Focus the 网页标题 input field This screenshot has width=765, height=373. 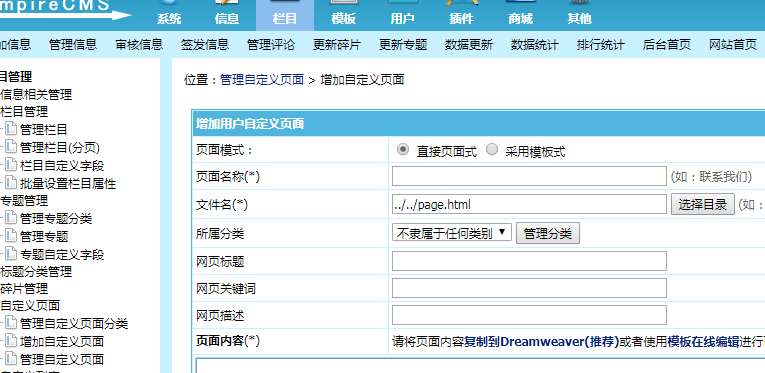(x=529, y=261)
